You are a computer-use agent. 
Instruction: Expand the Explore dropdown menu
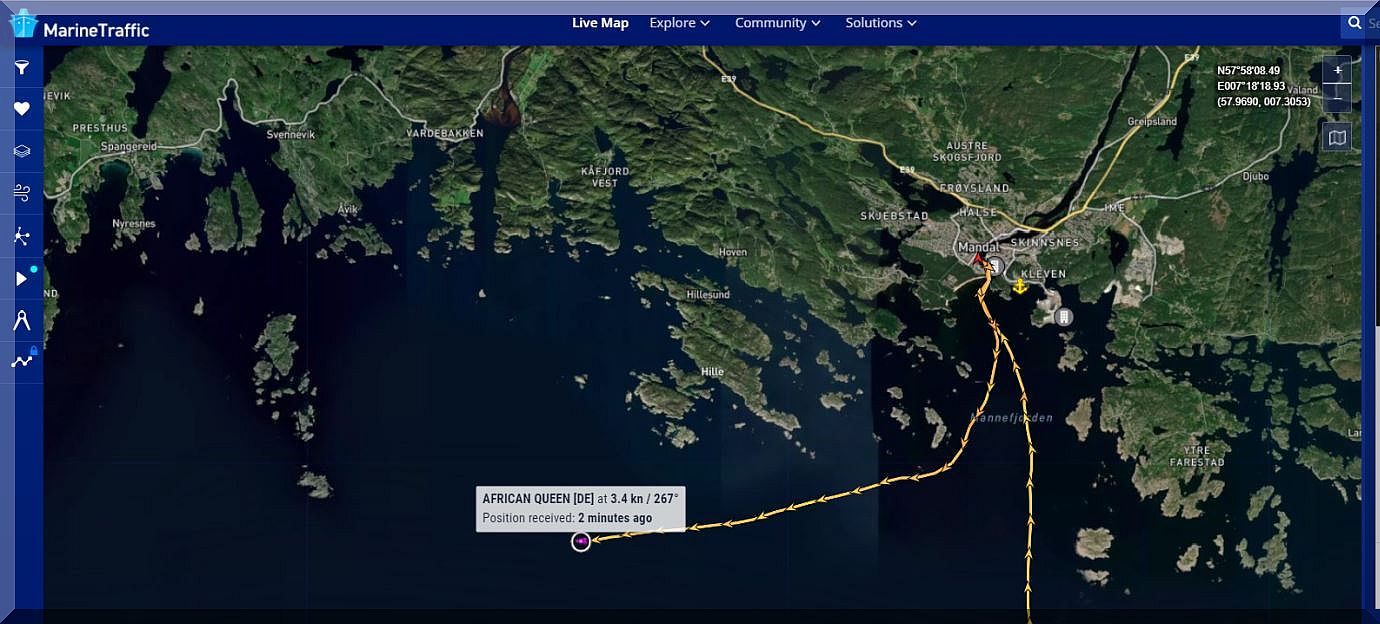point(679,23)
